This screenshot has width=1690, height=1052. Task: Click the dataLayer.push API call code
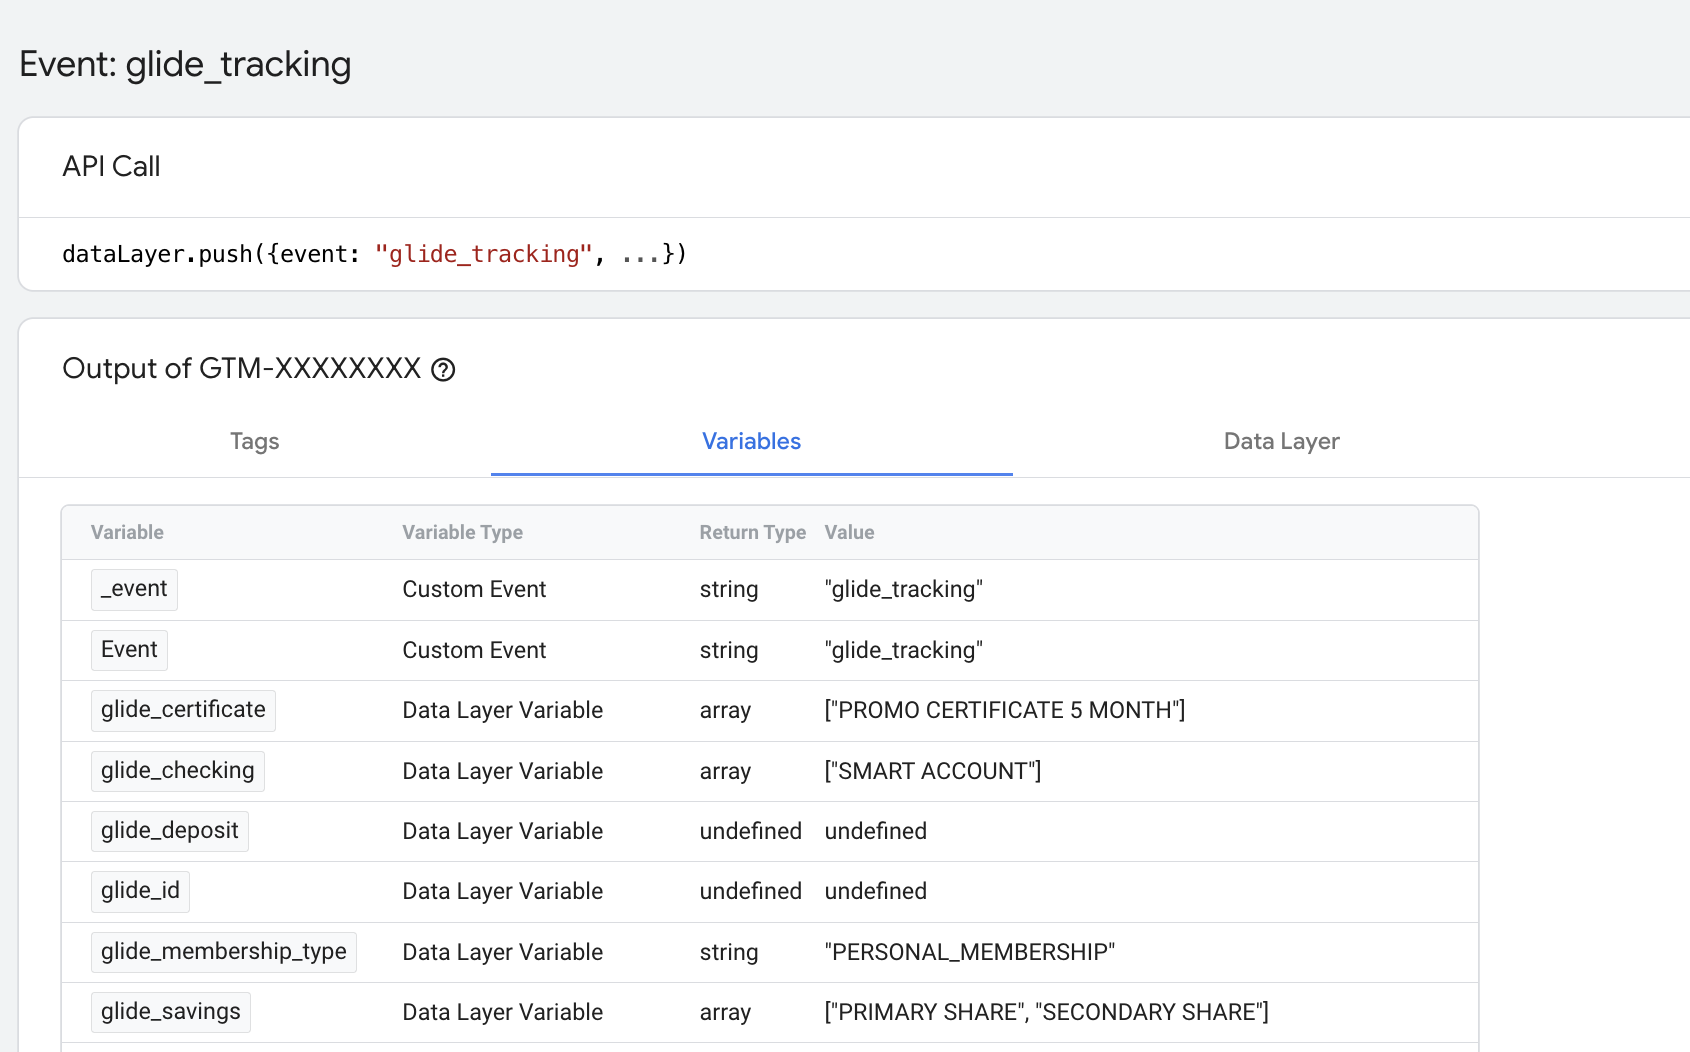click(x=374, y=254)
